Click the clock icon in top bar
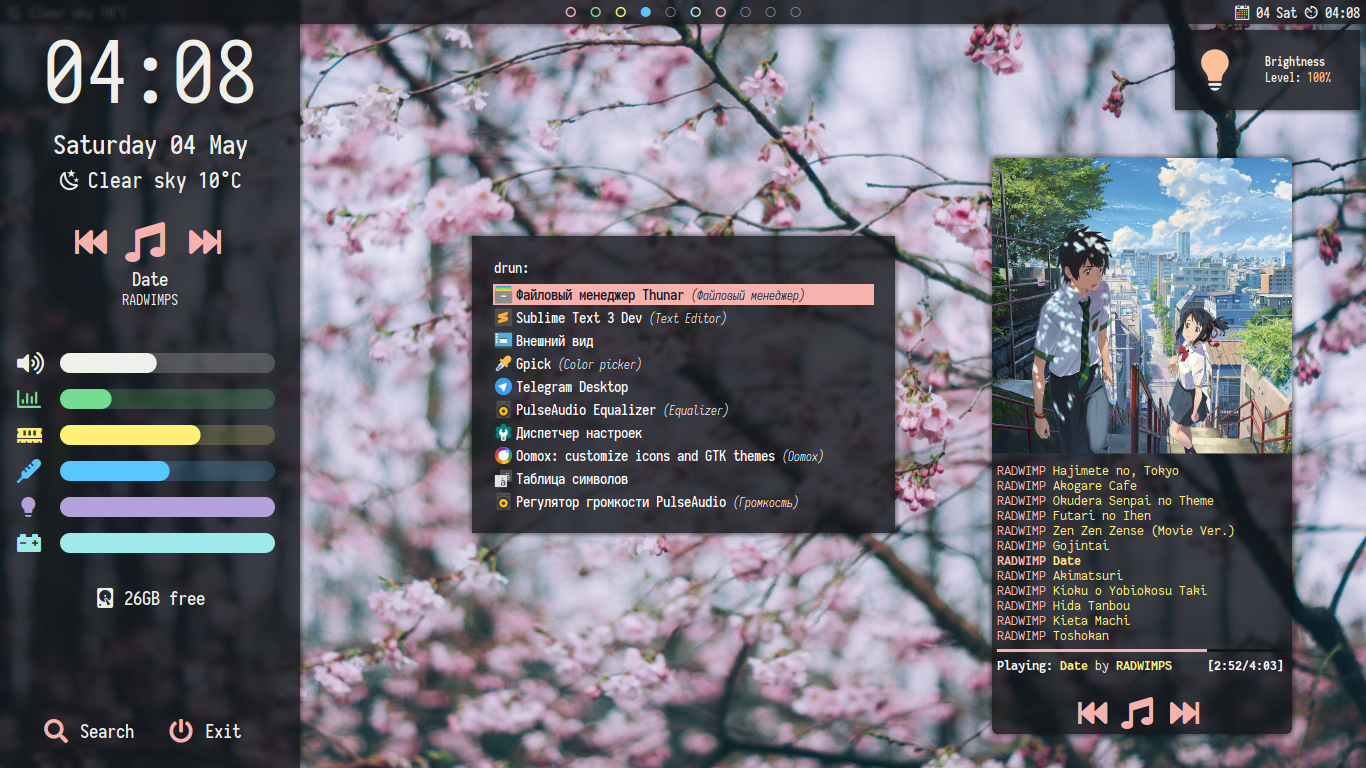The width and height of the screenshot is (1366, 768). click(x=1311, y=13)
